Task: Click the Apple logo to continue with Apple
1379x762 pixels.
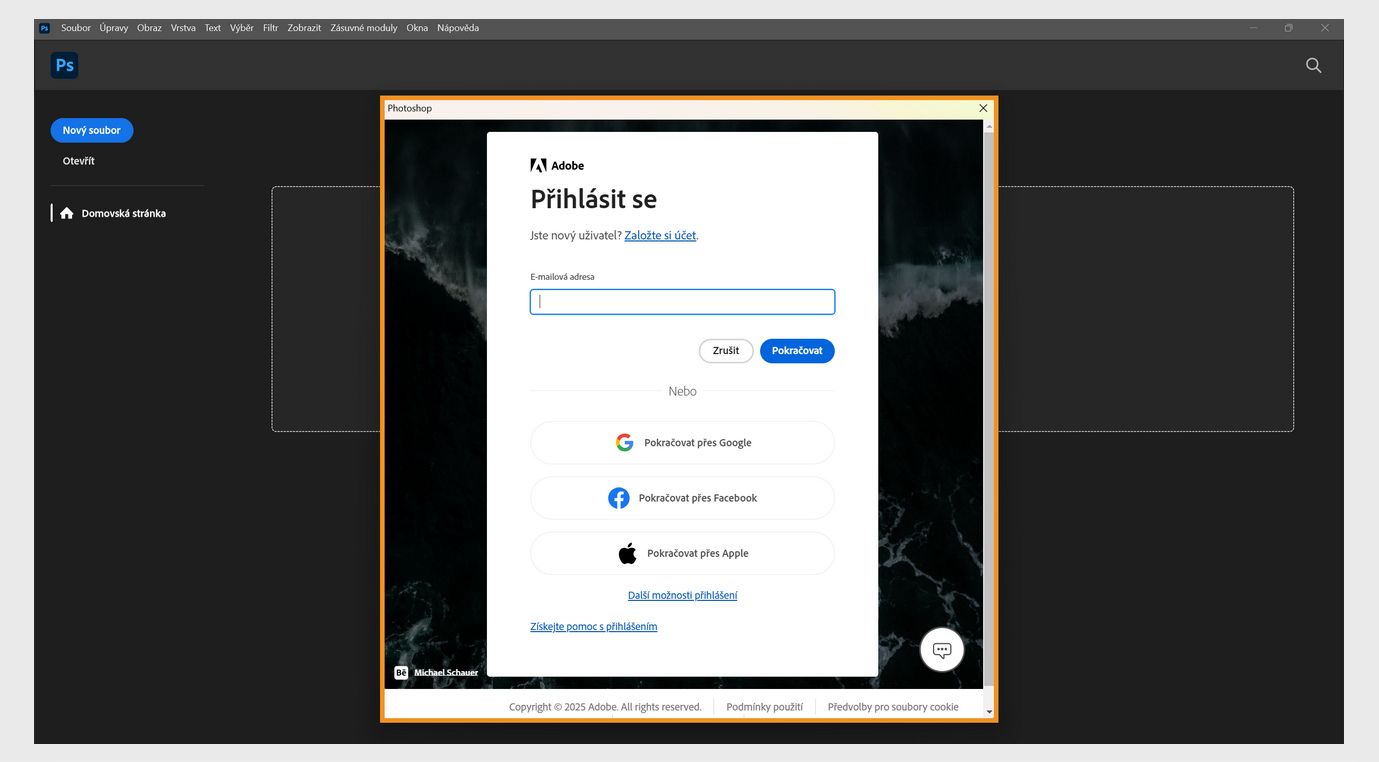Action: (x=627, y=551)
